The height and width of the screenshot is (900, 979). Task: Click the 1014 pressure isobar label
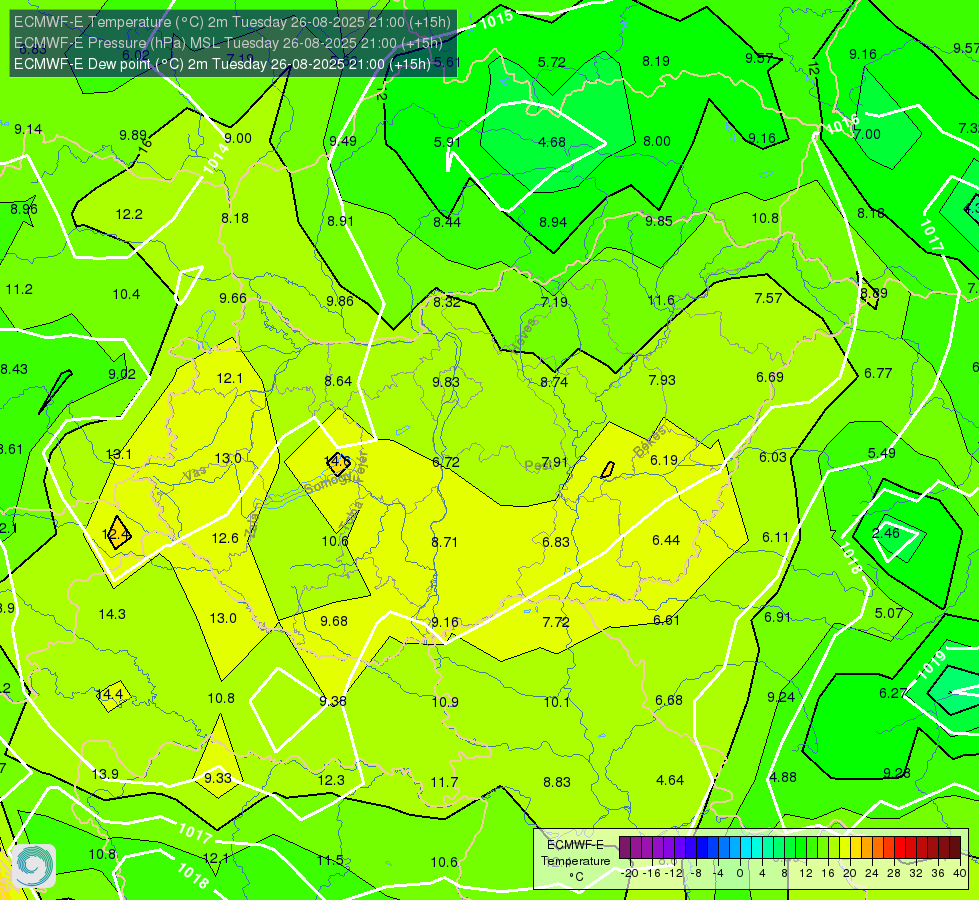tap(215, 158)
